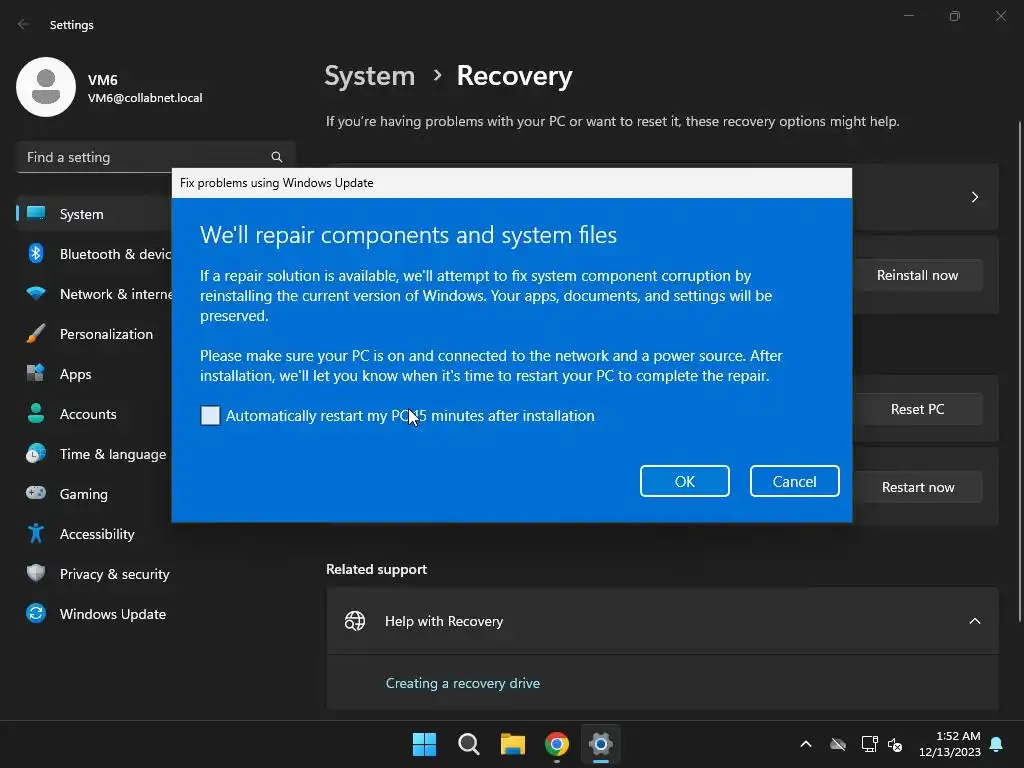Open VM6 user profile picture

[46, 87]
